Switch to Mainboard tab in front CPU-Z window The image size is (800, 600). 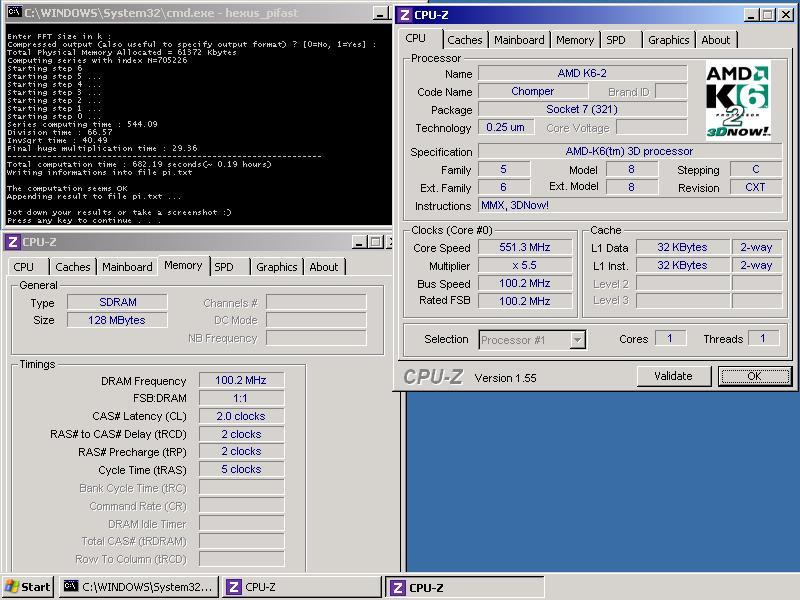click(x=519, y=40)
